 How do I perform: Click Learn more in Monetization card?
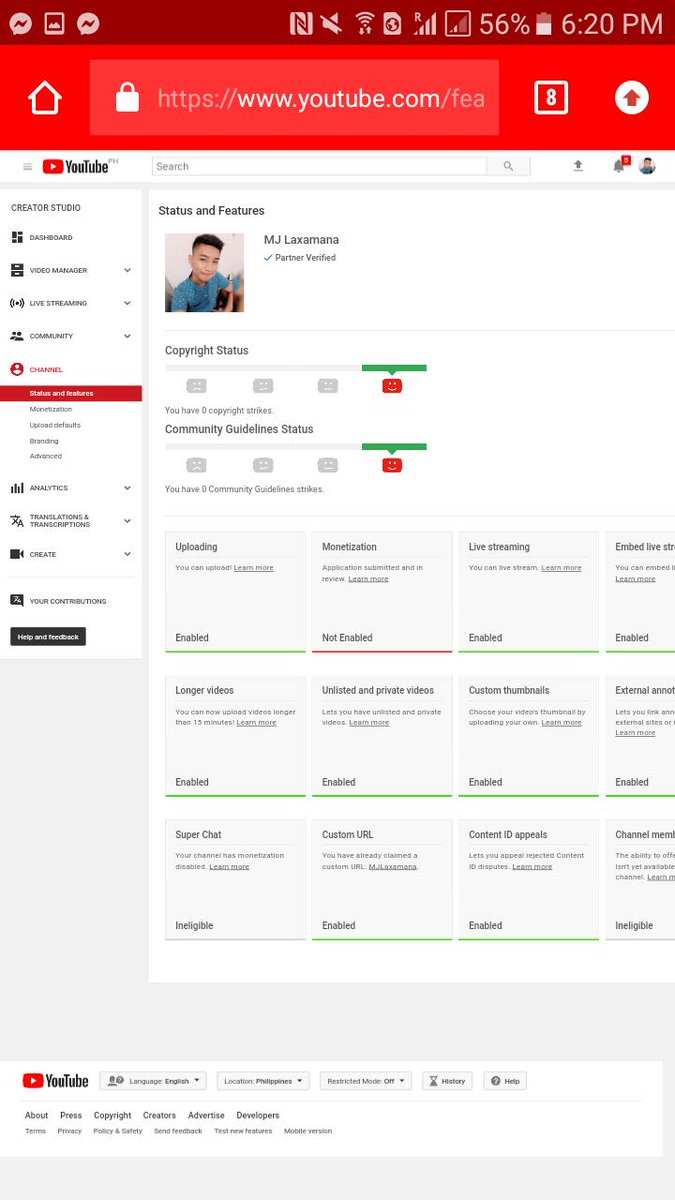pos(368,579)
